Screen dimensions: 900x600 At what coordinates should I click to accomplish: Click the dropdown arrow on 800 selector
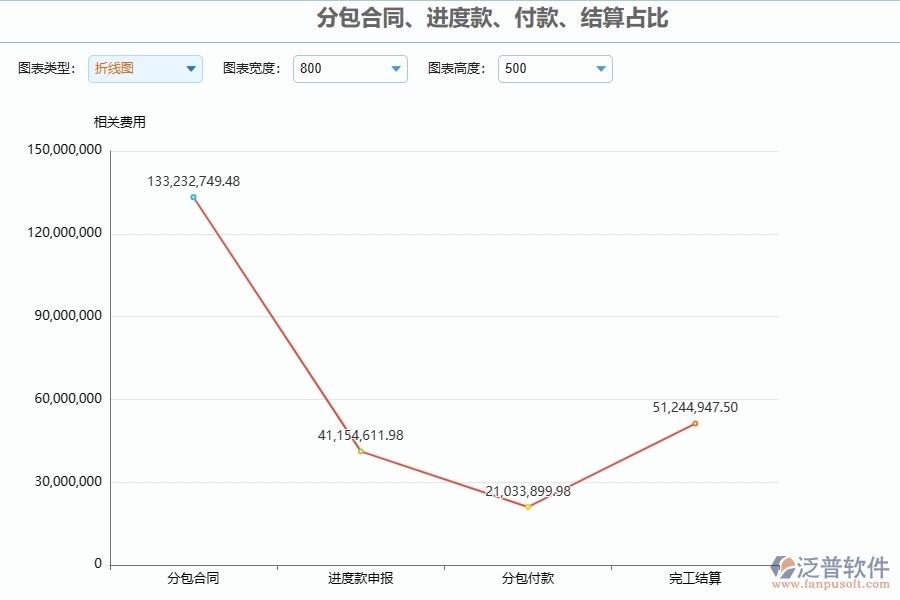395,69
